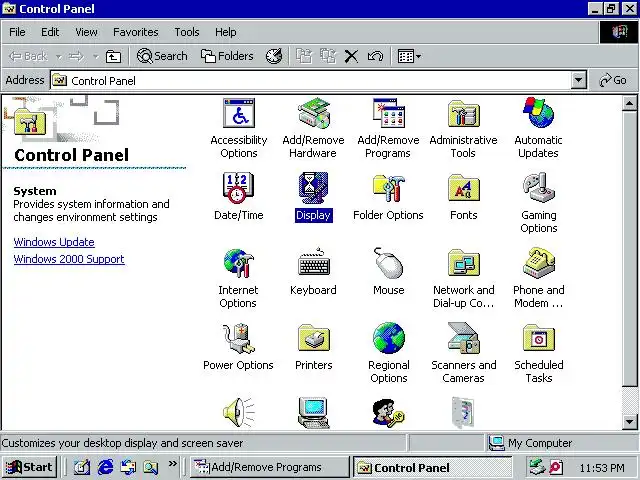
Task: Click the Start button
Action: click(x=29, y=467)
